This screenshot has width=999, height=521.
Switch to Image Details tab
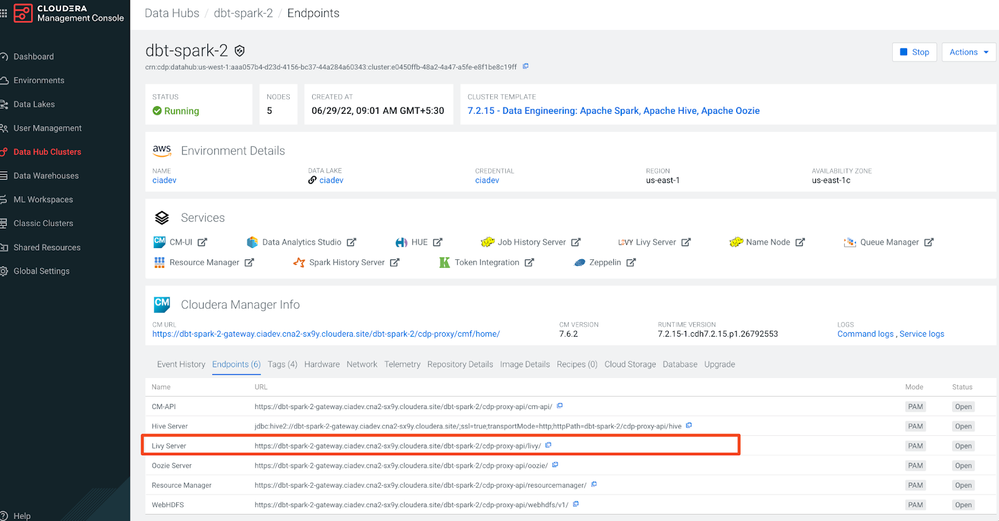[525, 364]
